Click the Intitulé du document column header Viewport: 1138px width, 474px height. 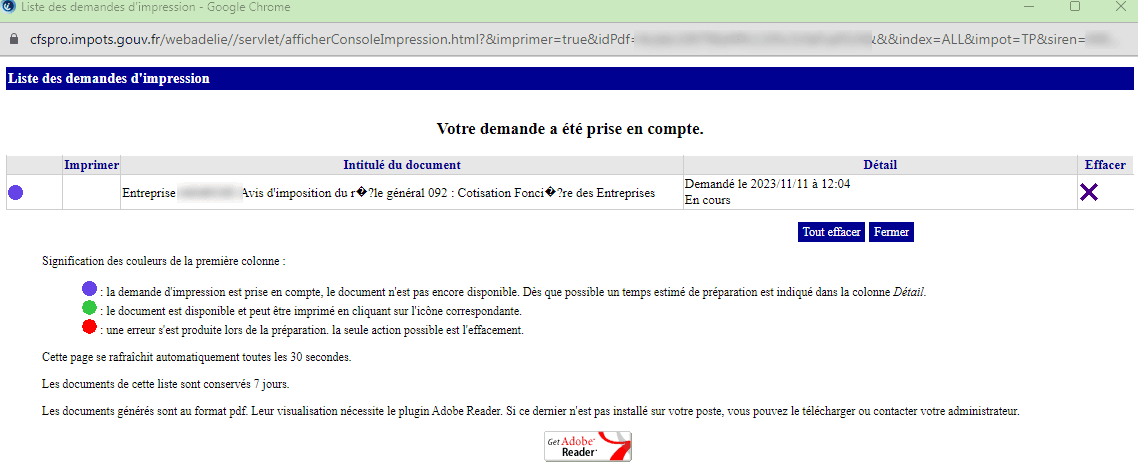[402, 165]
